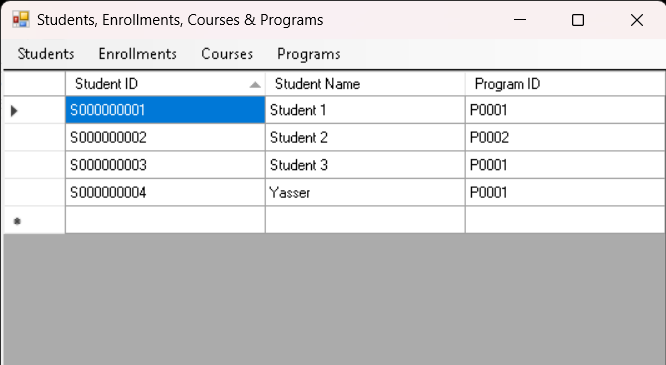Open the Programs menu
Screen dimensions: 666x365
309,54
